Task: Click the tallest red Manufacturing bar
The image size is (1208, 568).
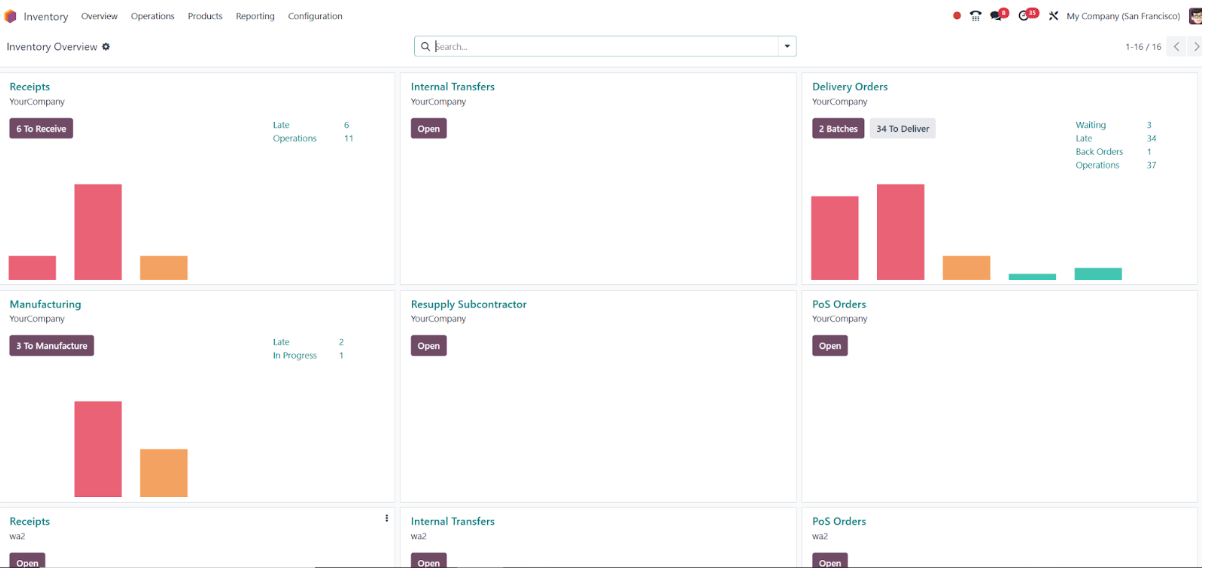Action: 98,449
